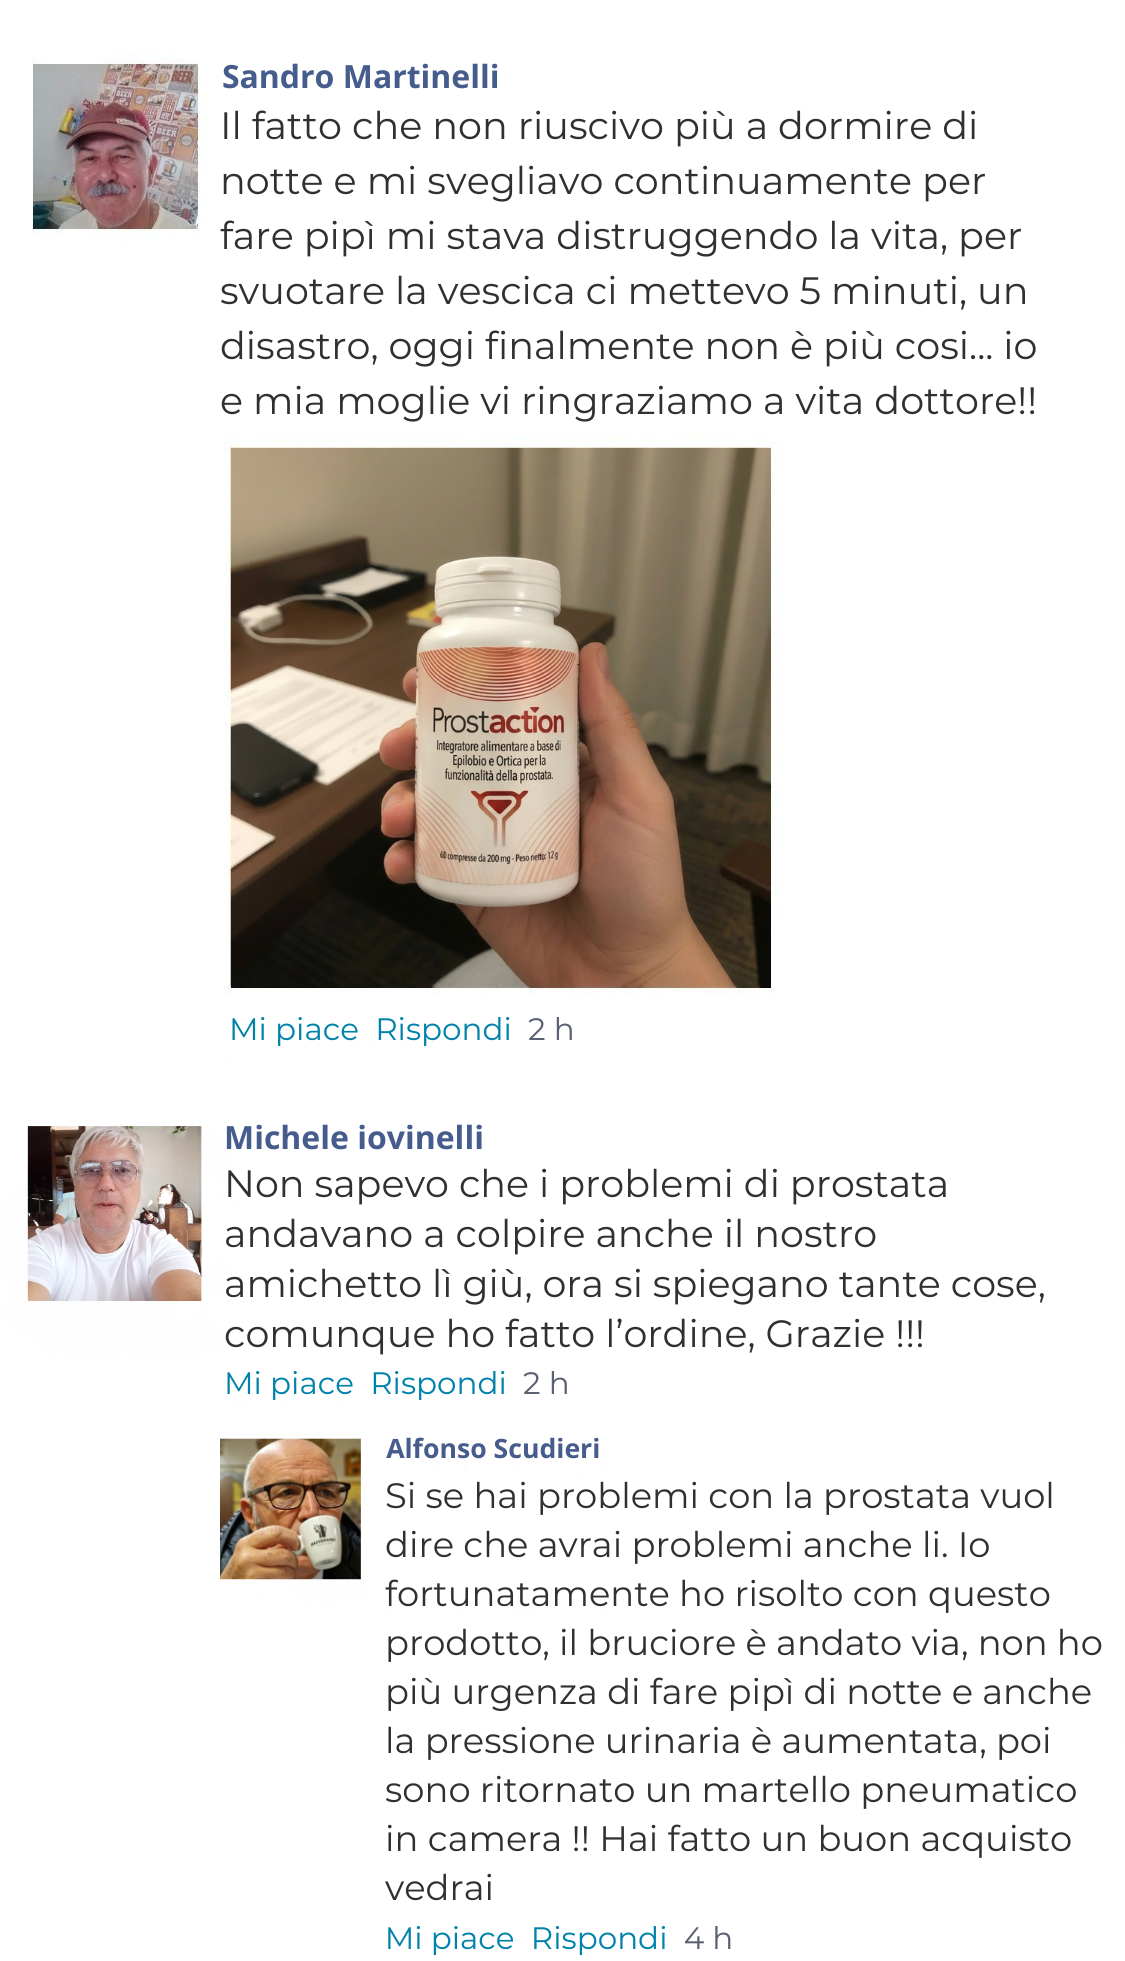
Task: Reply to Michele Iovinelli's comment
Action: pyautogui.click(x=438, y=1383)
